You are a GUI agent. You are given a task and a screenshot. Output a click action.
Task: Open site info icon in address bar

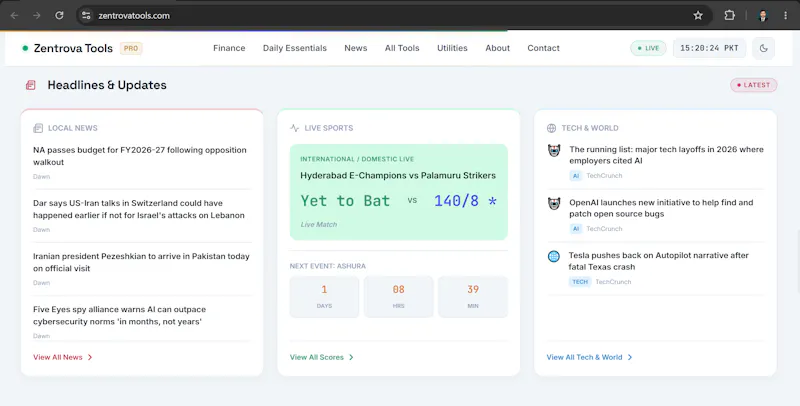pos(86,15)
